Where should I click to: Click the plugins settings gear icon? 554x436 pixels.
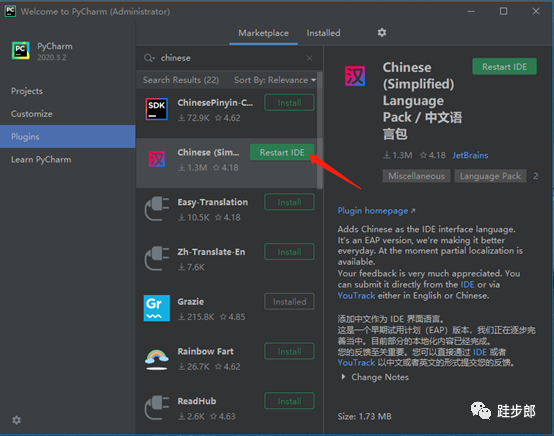tap(382, 33)
